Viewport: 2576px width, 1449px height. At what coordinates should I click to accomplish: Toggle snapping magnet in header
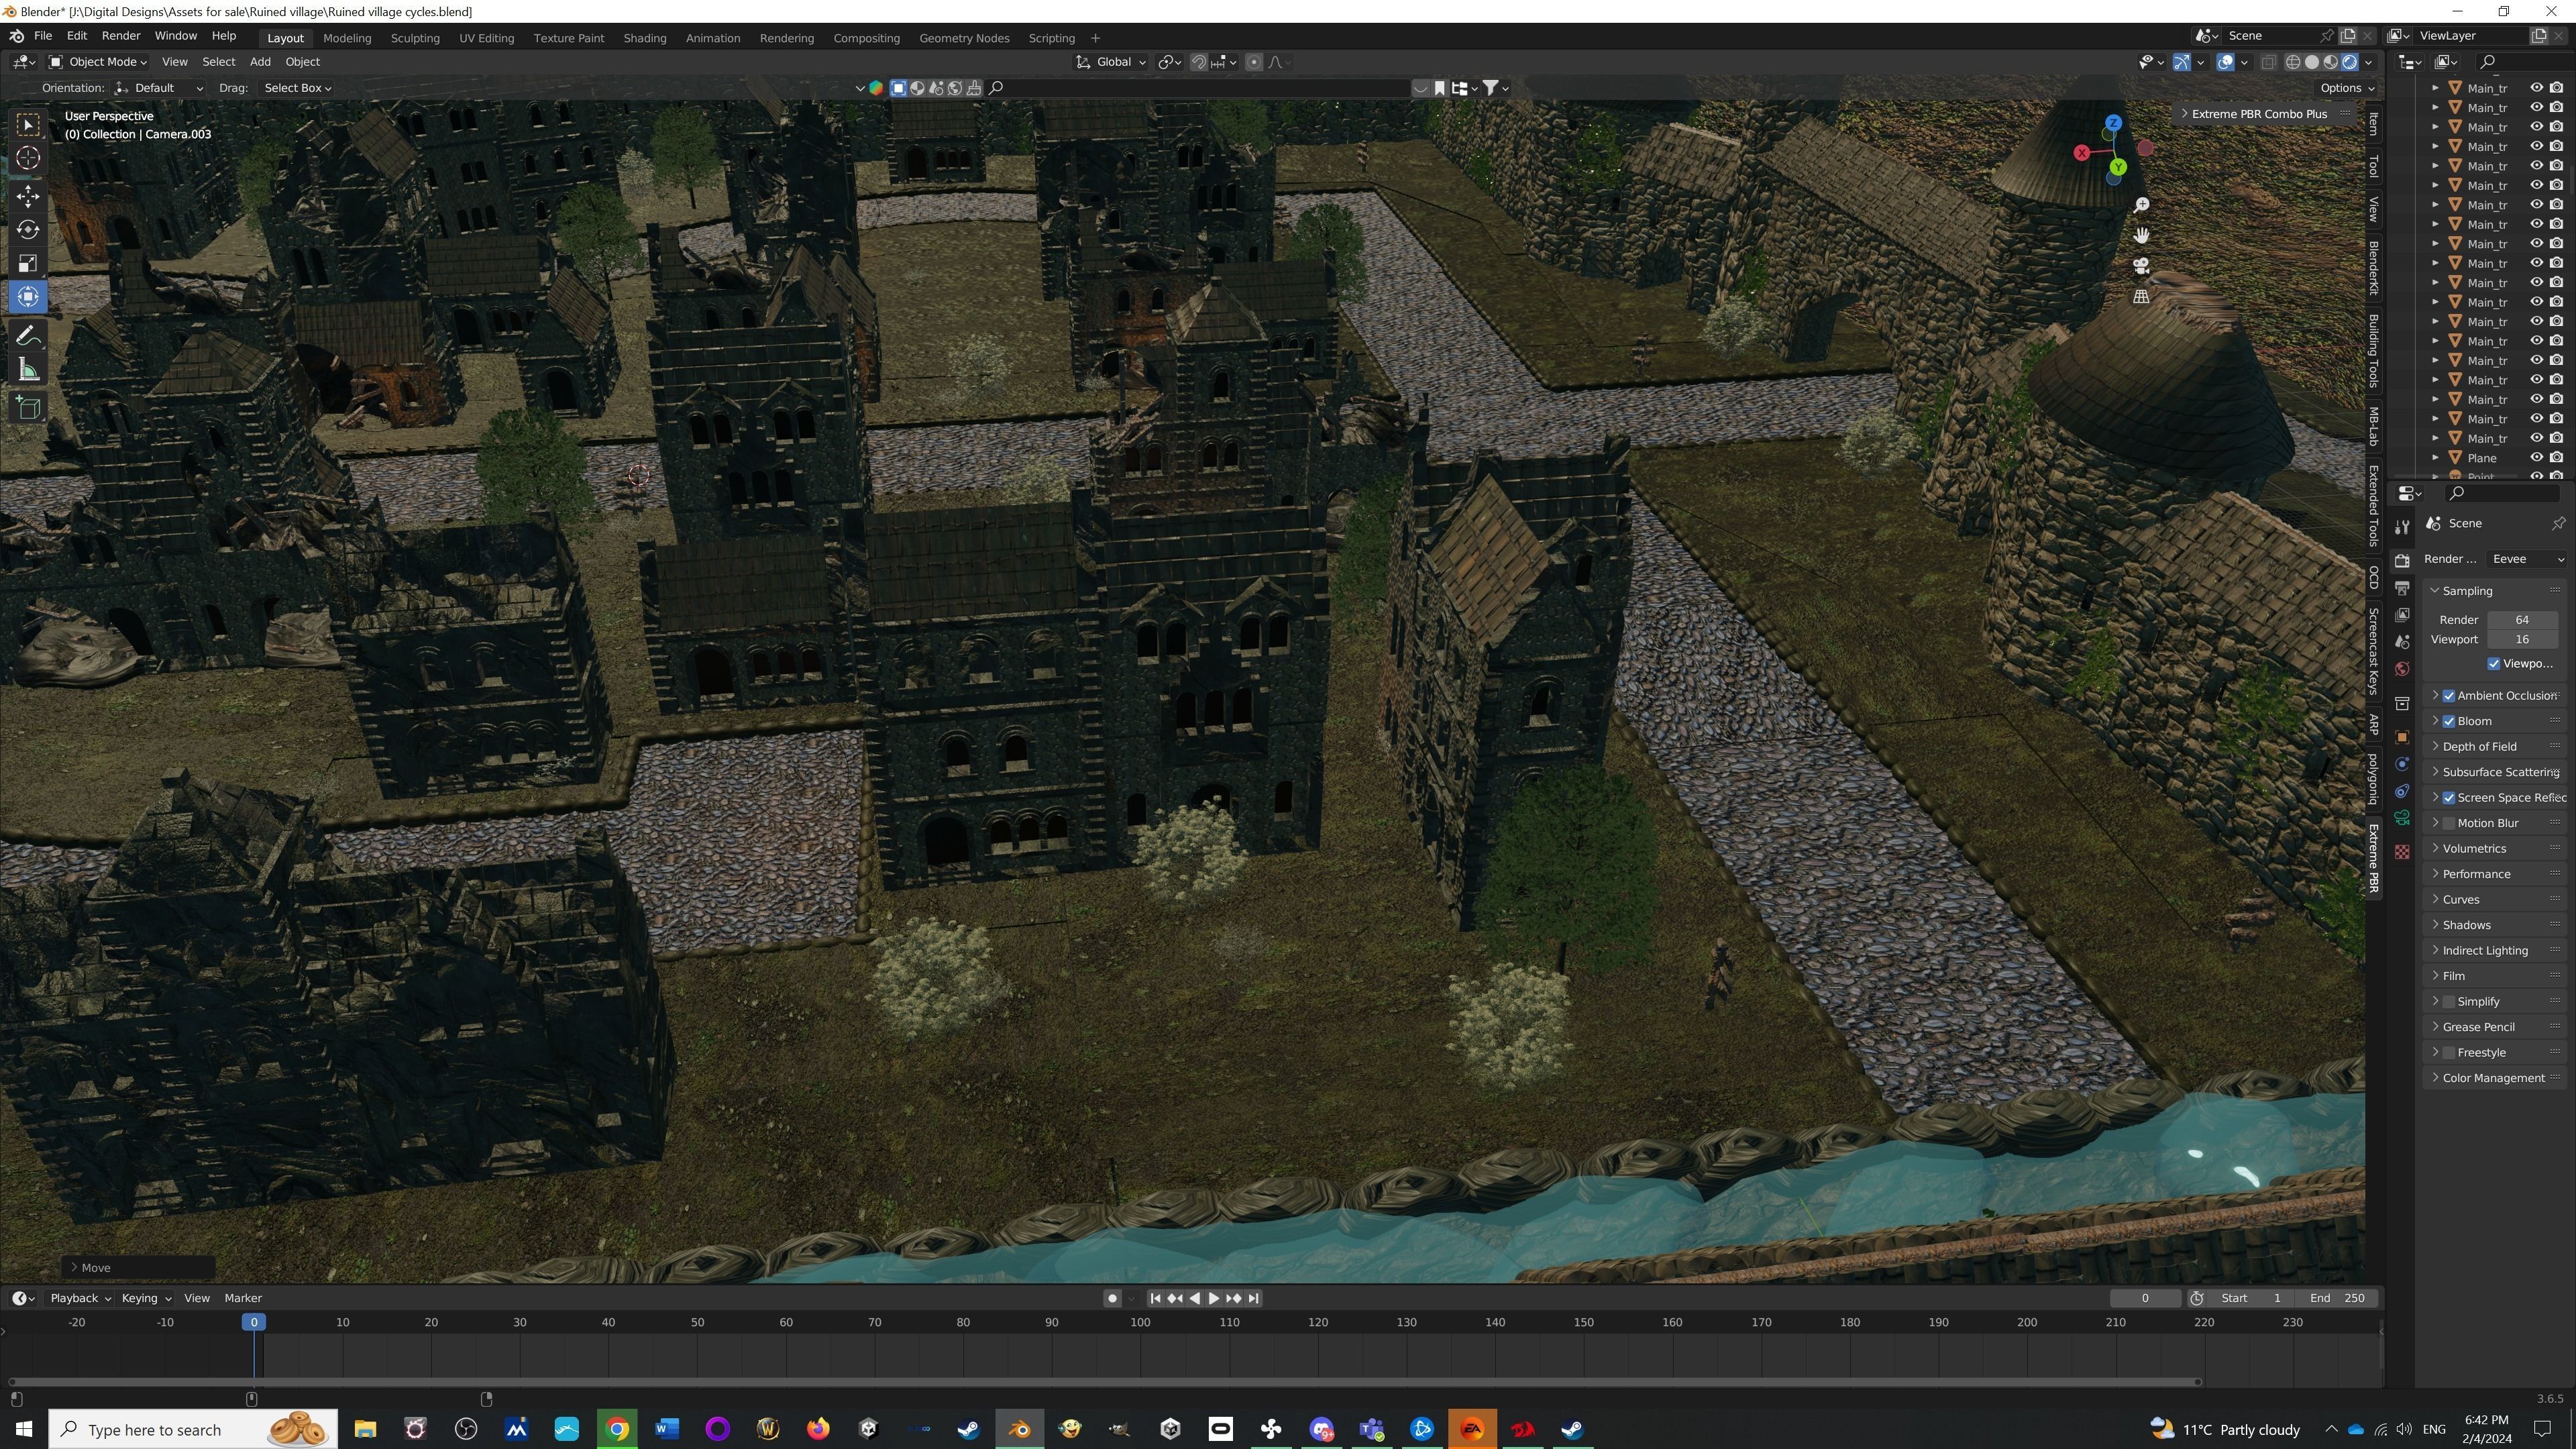[1199, 62]
